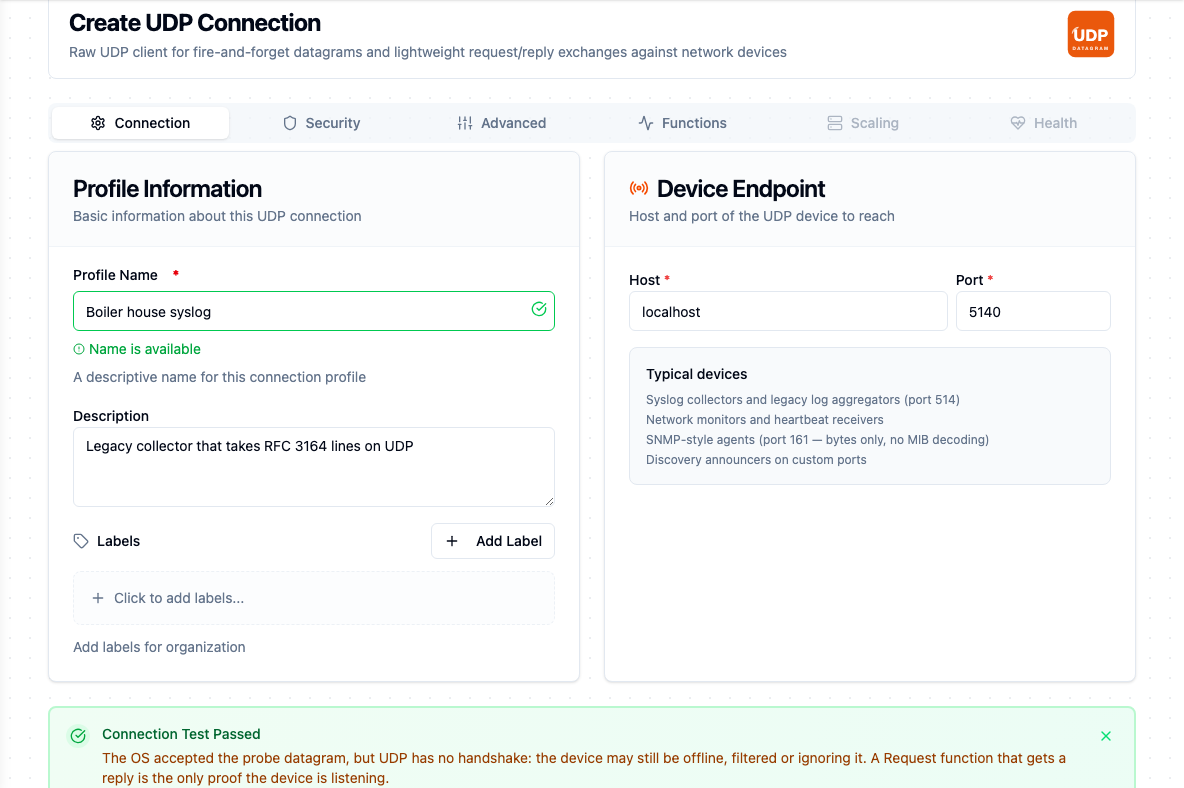Screen dimensions: 1184x788
Task: Click the orange UDP Datagram logo
Action: pyautogui.click(x=1090, y=34)
